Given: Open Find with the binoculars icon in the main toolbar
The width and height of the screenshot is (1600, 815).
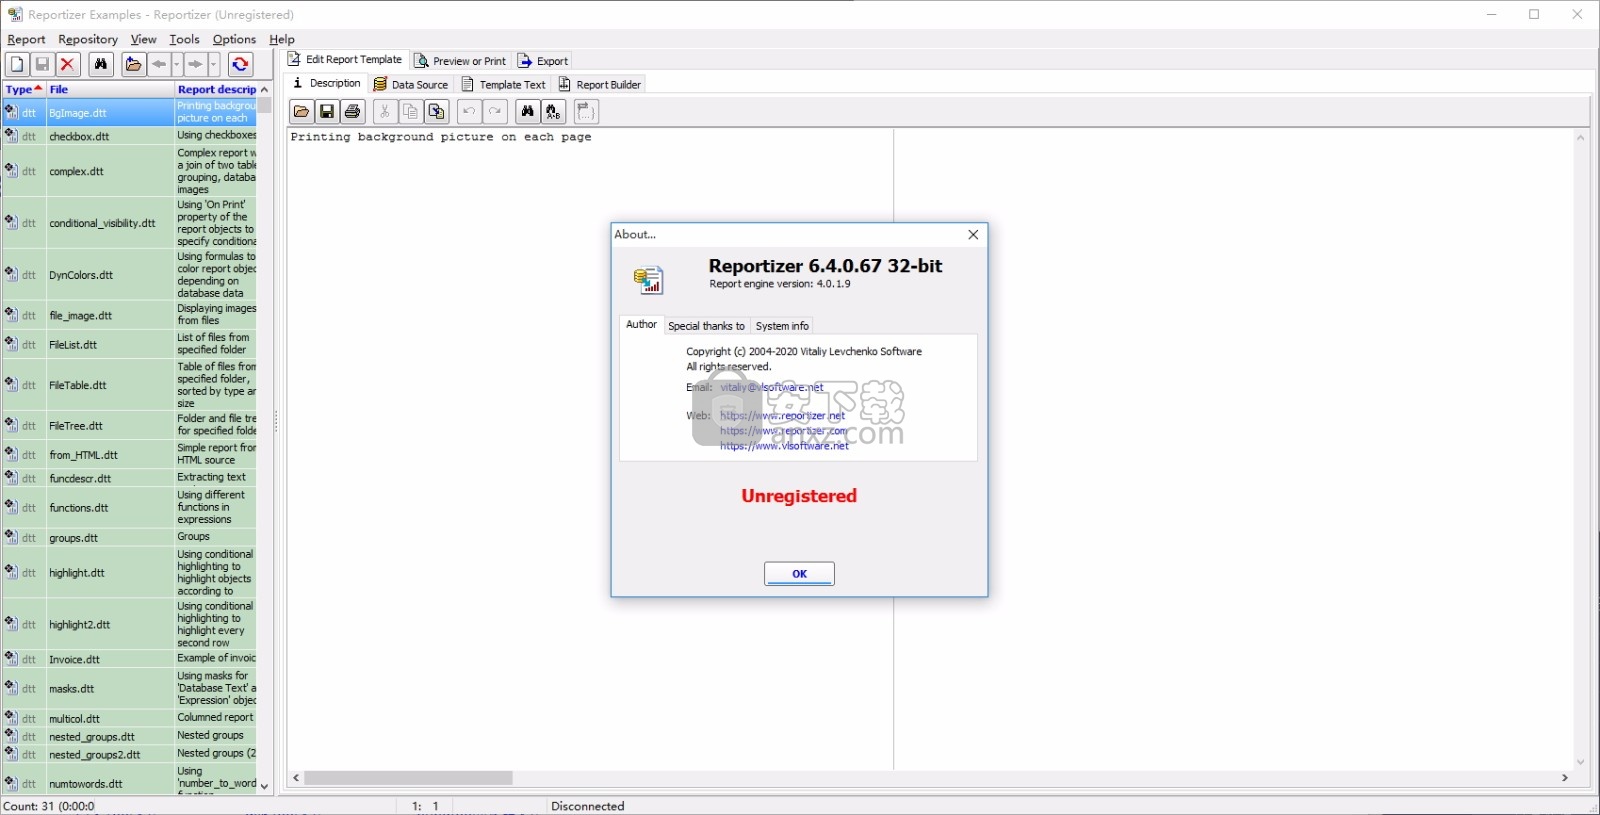Looking at the screenshot, I should pyautogui.click(x=100, y=64).
